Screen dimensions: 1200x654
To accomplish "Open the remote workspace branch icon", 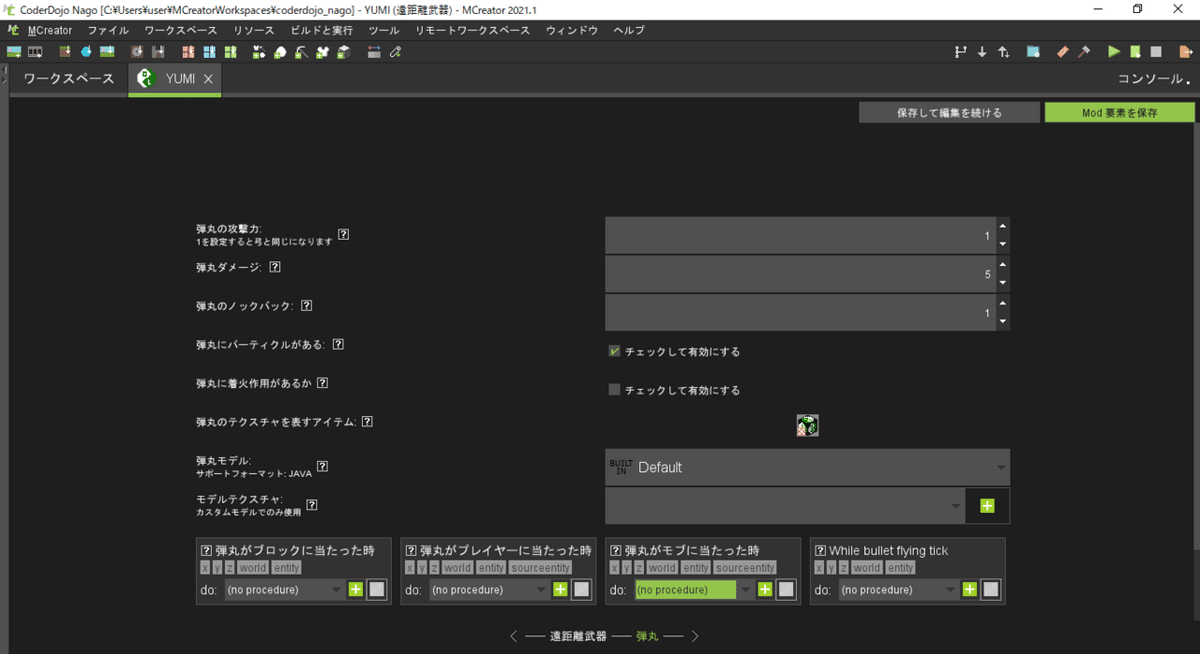I will (x=962, y=51).
